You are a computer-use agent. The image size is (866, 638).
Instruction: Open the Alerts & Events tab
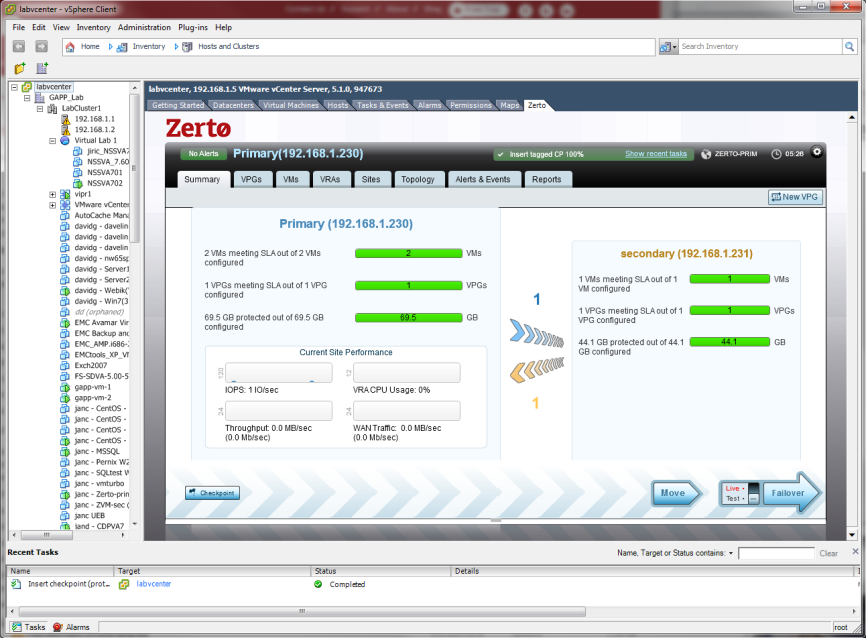click(483, 180)
